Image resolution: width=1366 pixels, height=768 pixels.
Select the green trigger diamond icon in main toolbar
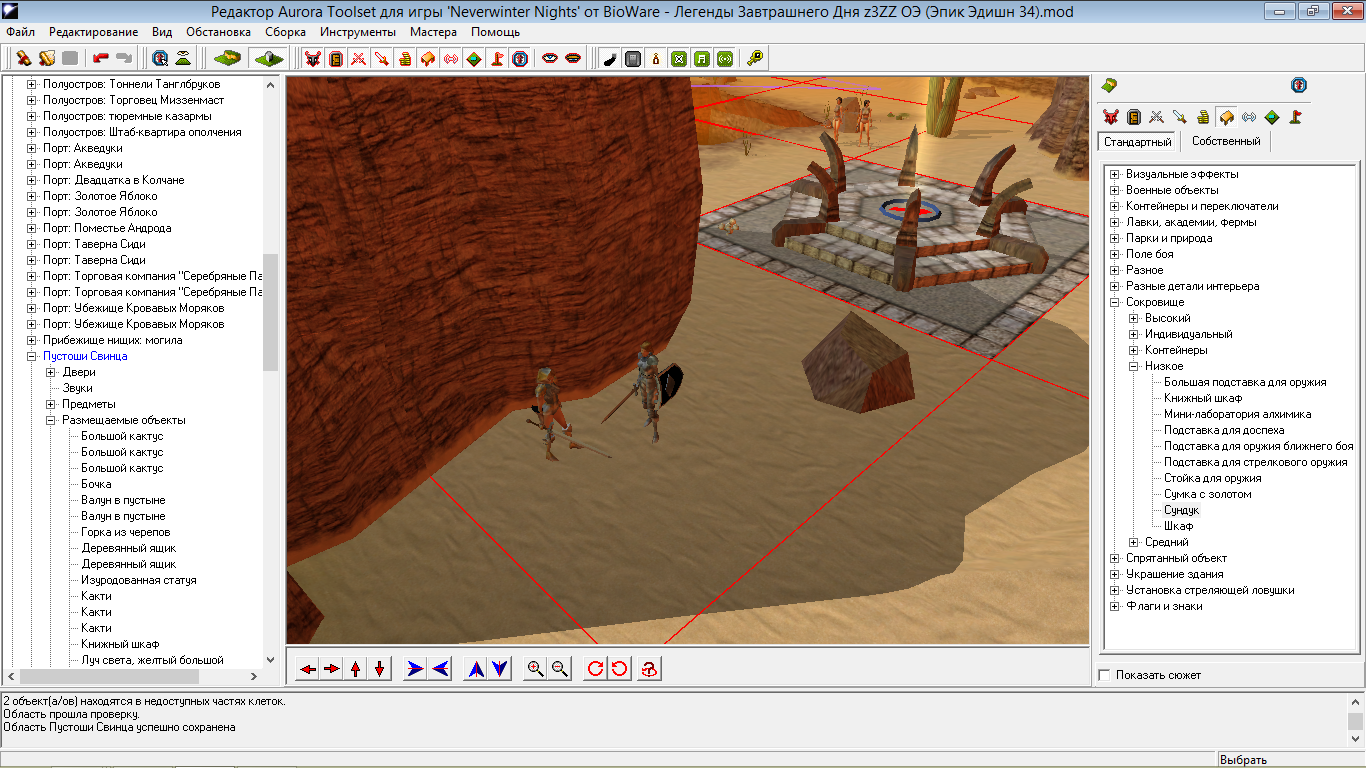pyautogui.click(x=474, y=59)
